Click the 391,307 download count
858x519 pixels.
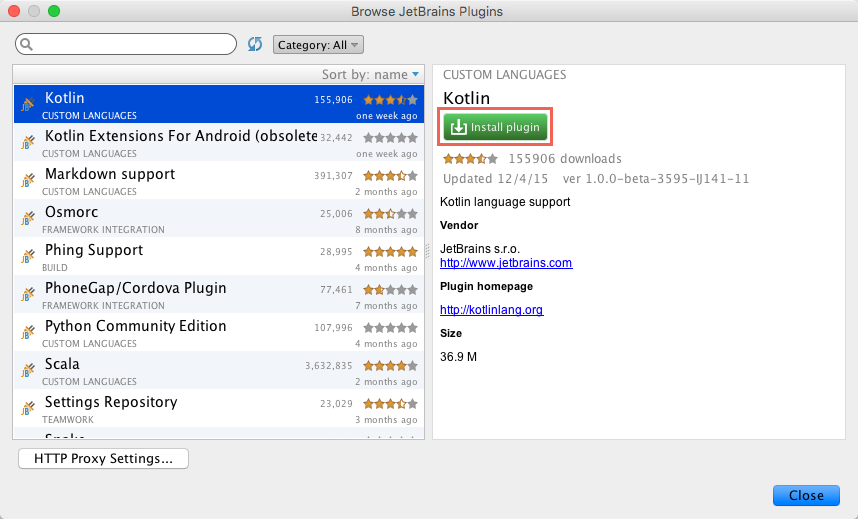coord(333,176)
